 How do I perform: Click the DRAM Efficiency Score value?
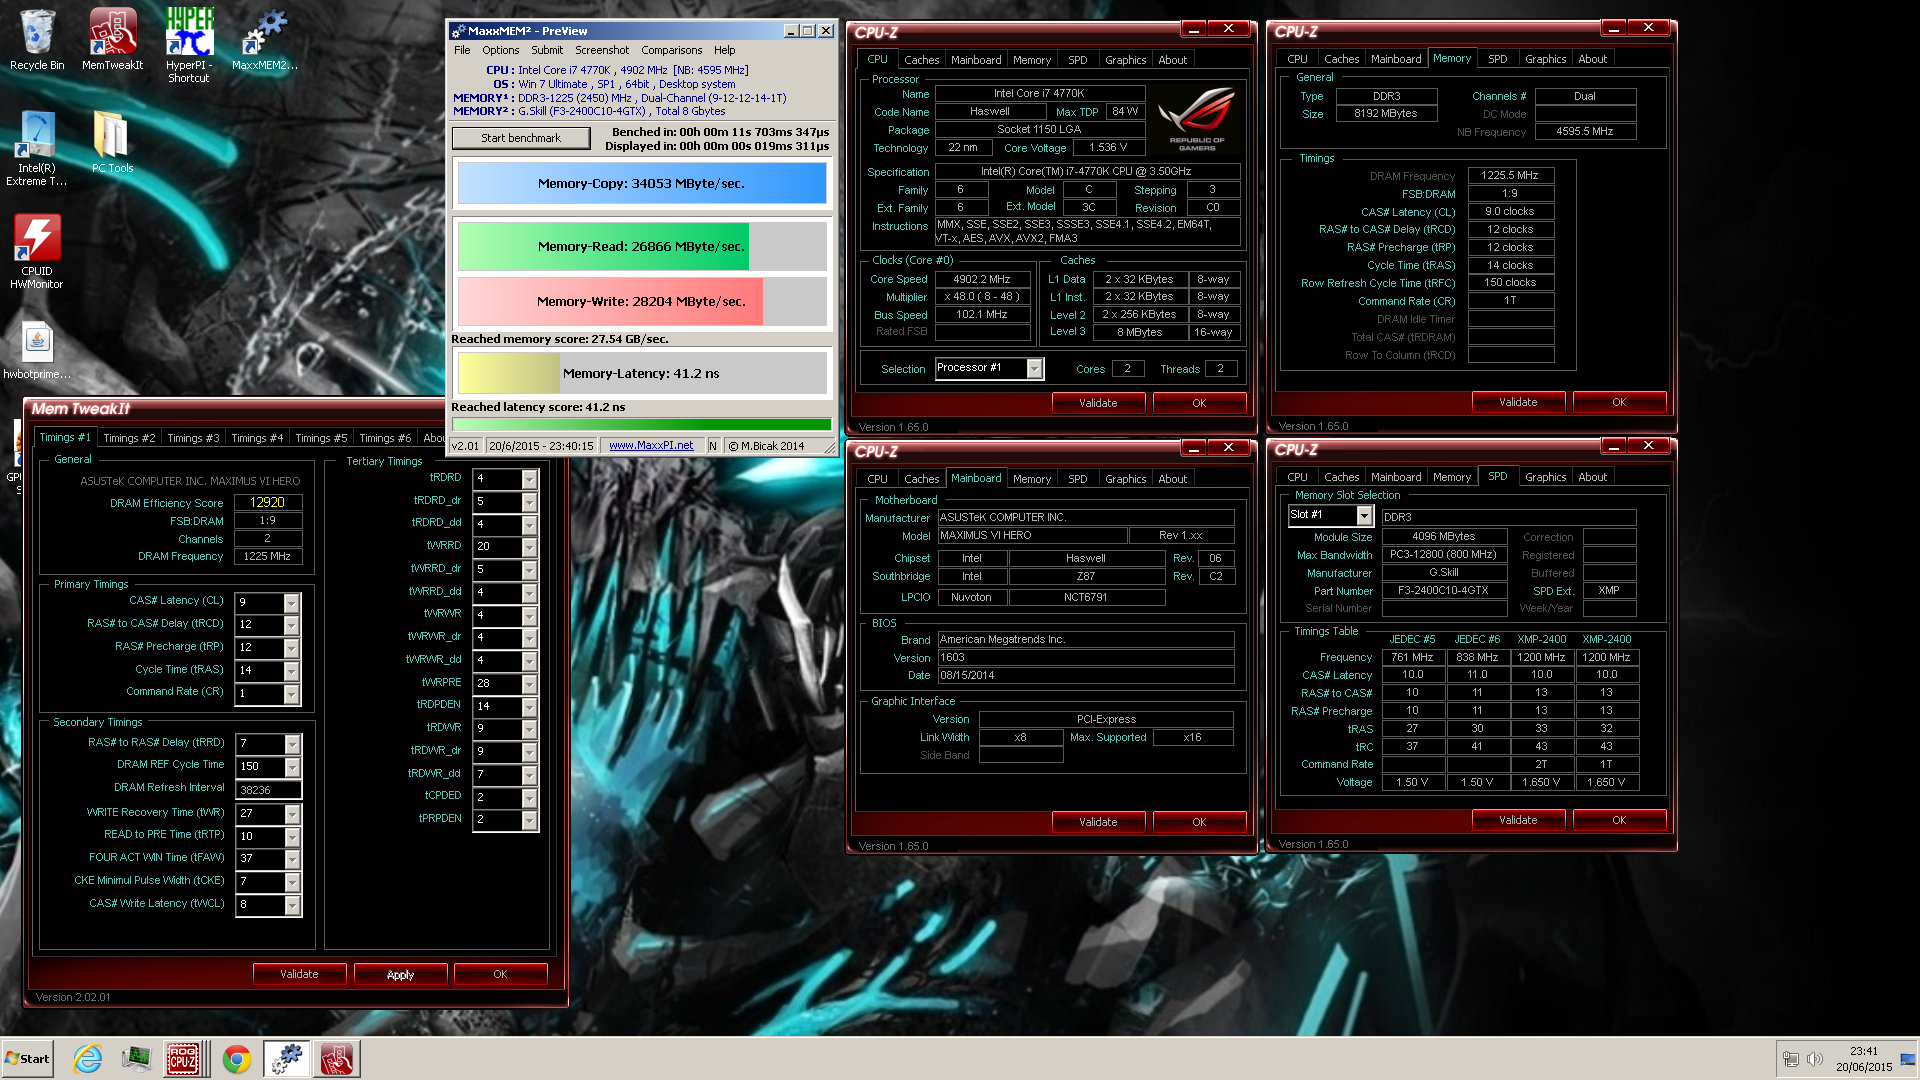pyautogui.click(x=268, y=503)
